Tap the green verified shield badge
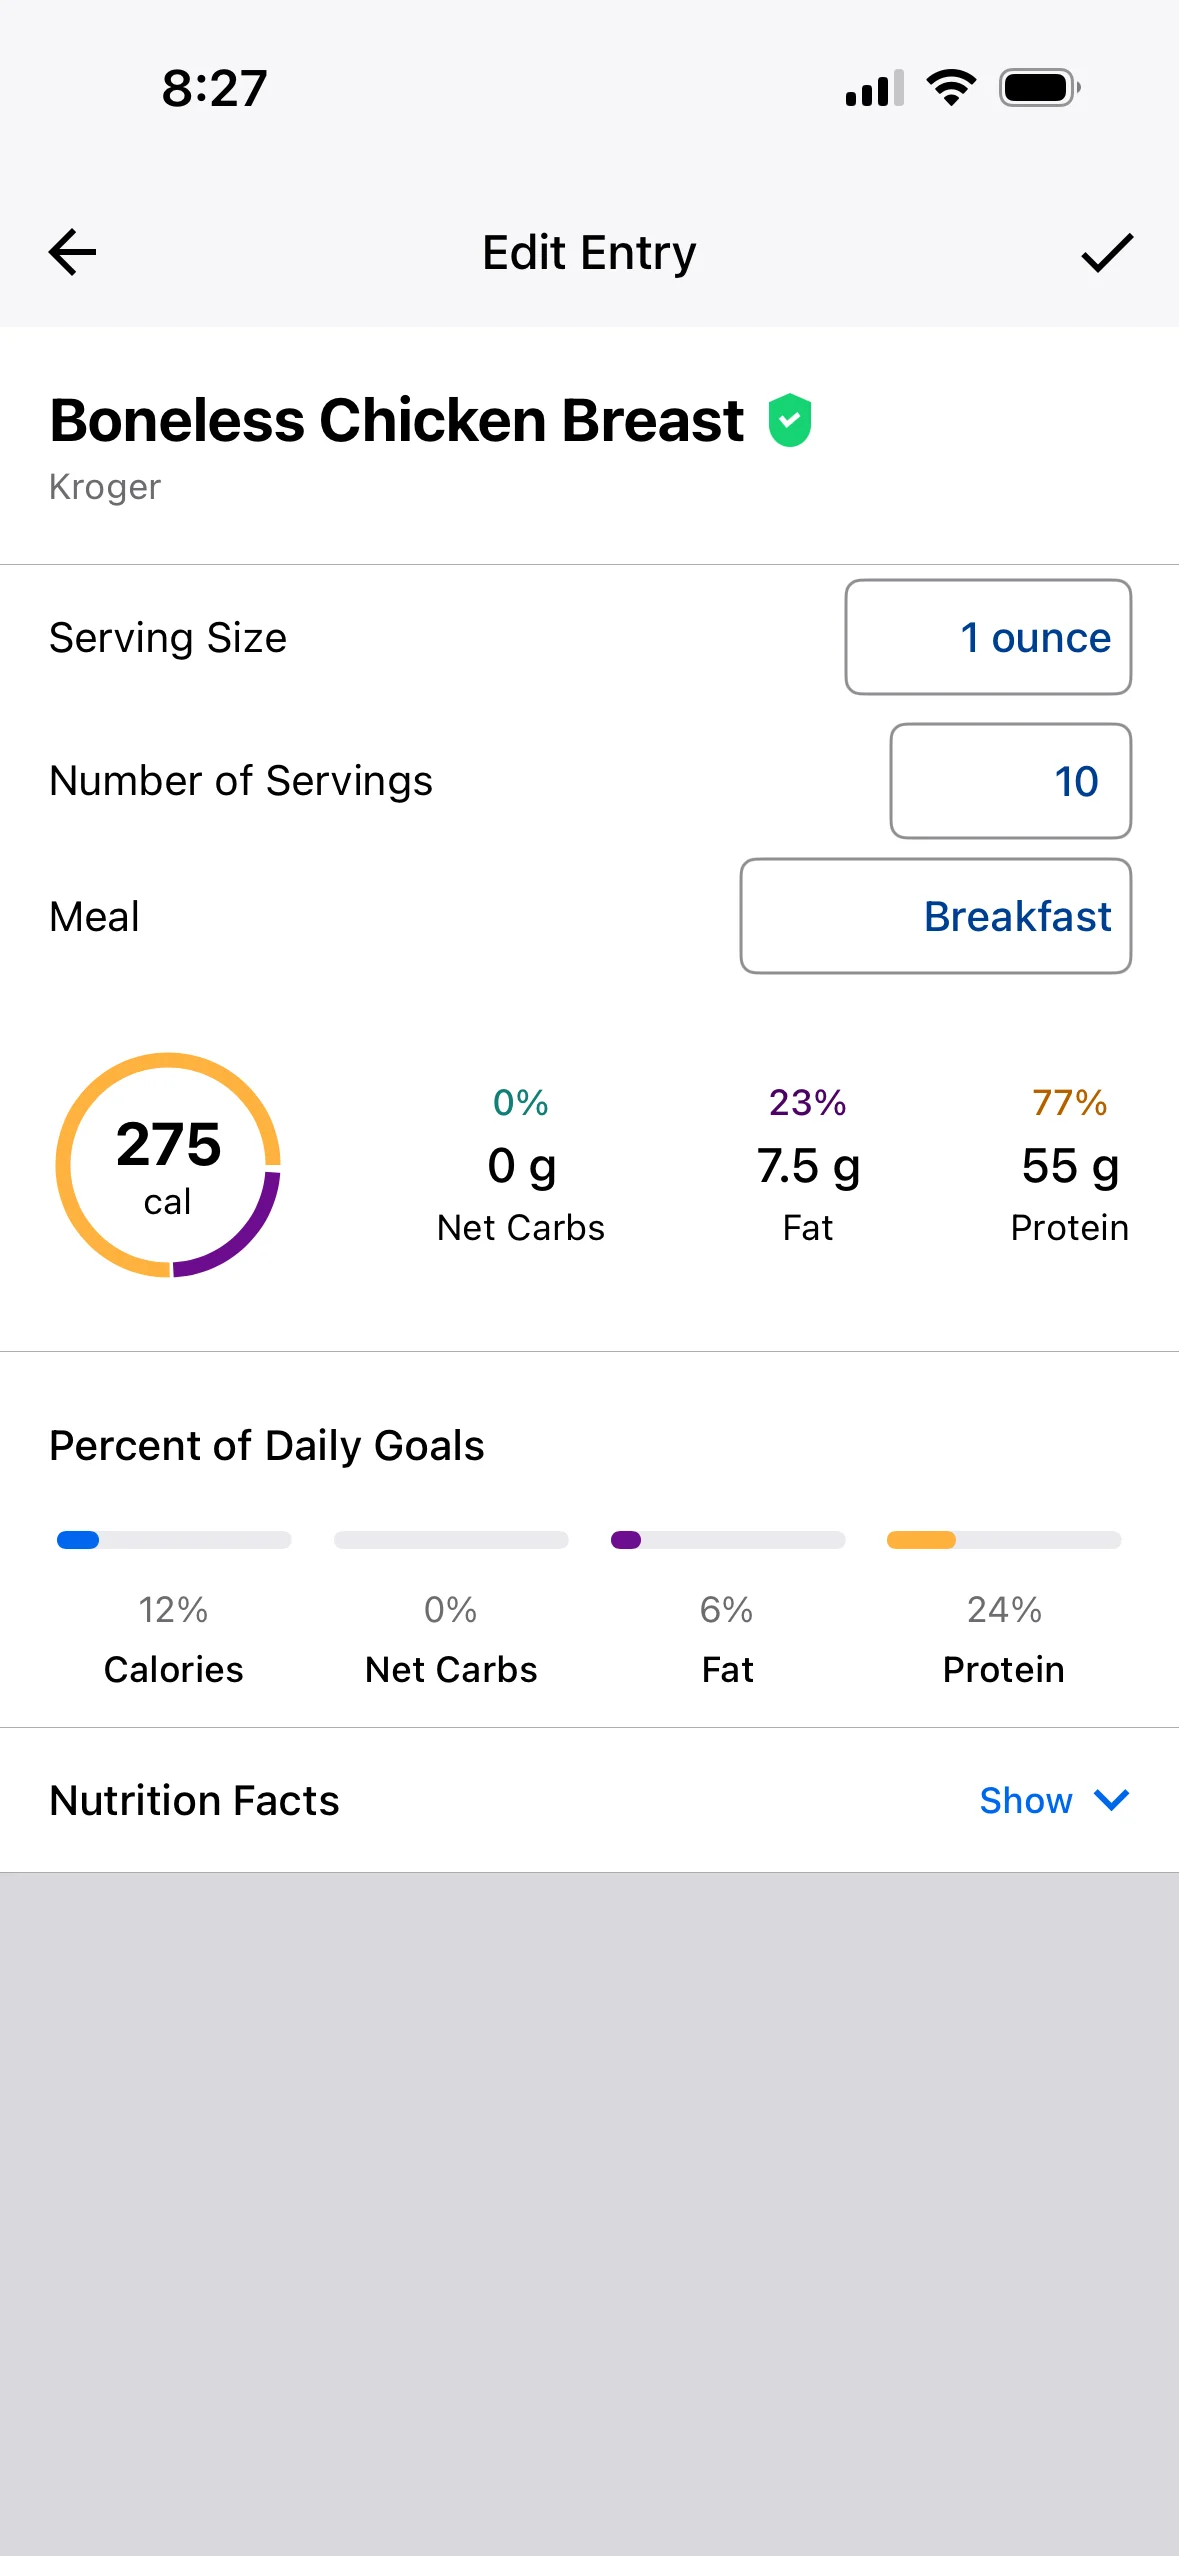1179x2556 pixels. click(x=789, y=420)
